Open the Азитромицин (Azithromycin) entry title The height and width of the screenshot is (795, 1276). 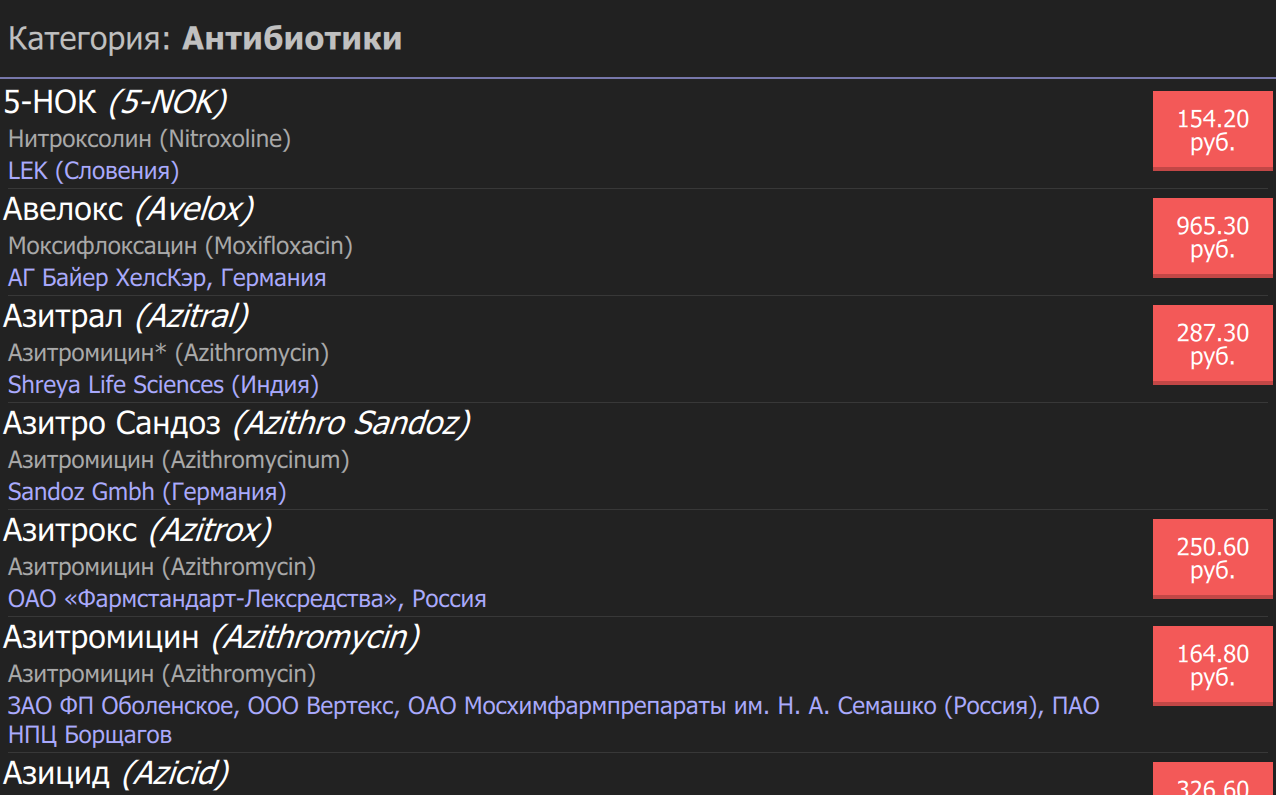point(211,637)
